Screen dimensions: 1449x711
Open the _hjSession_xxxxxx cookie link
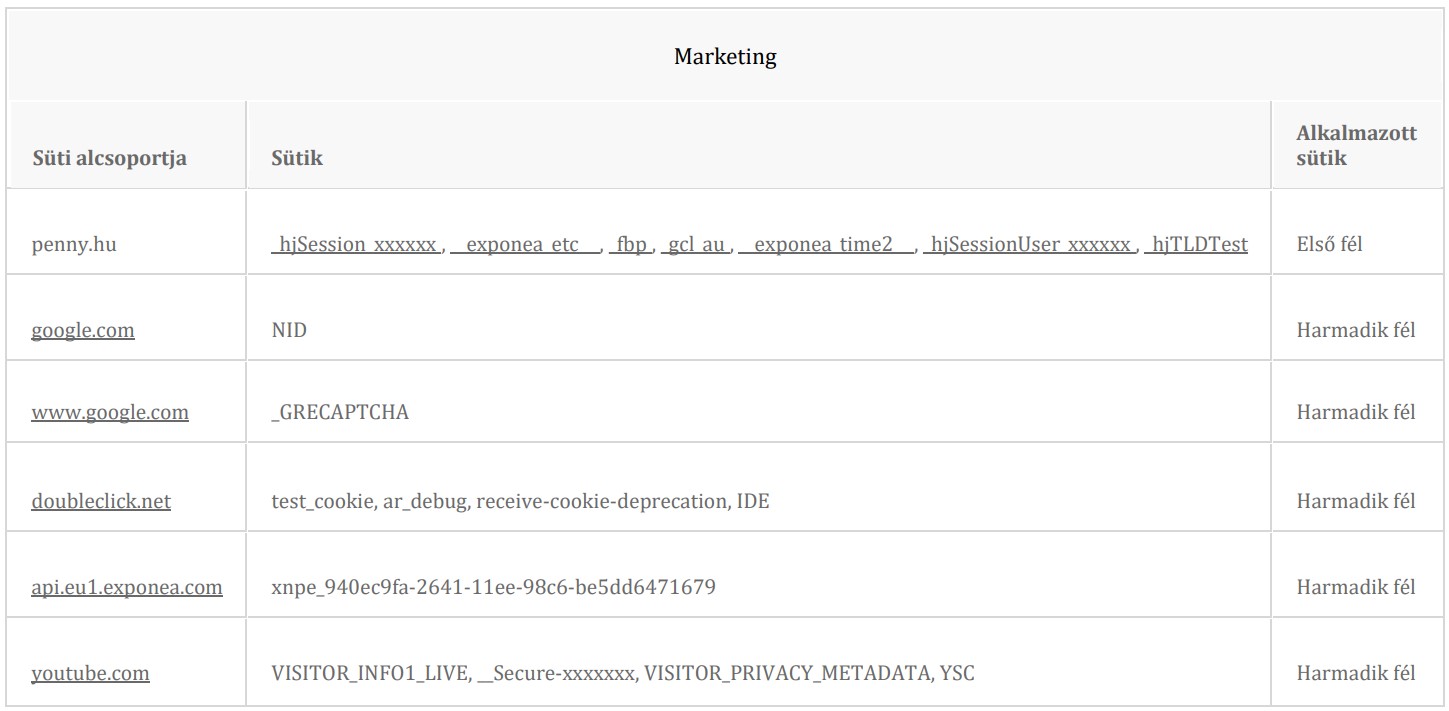point(356,244)
